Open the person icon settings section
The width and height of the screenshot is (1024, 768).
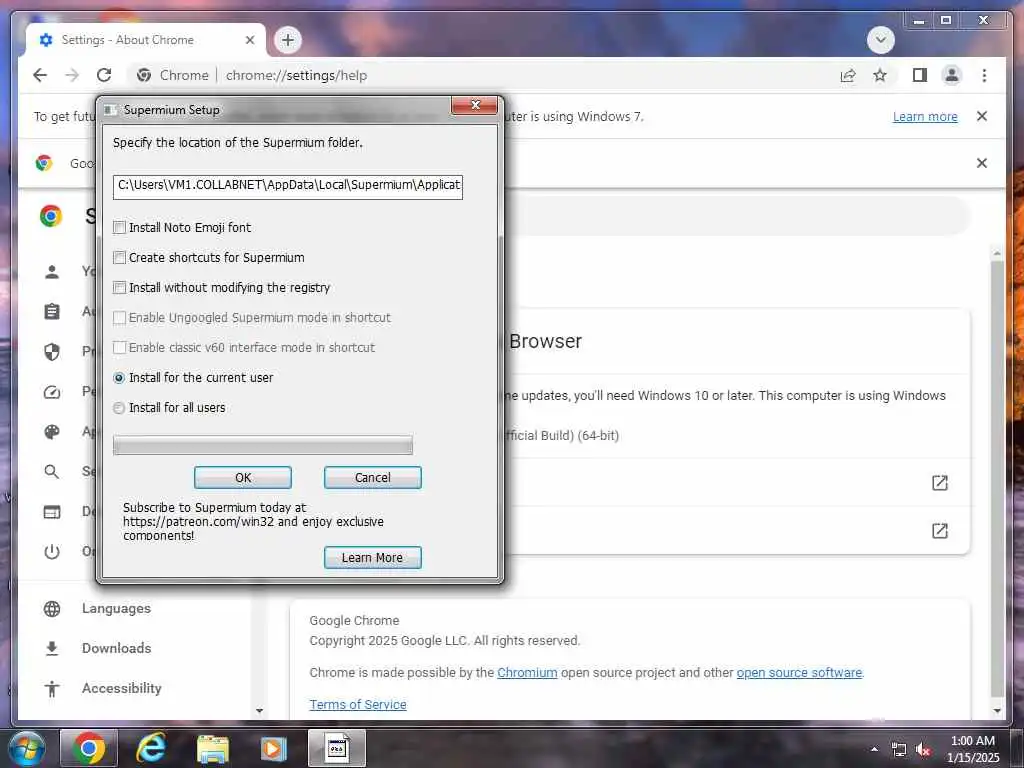52,271
